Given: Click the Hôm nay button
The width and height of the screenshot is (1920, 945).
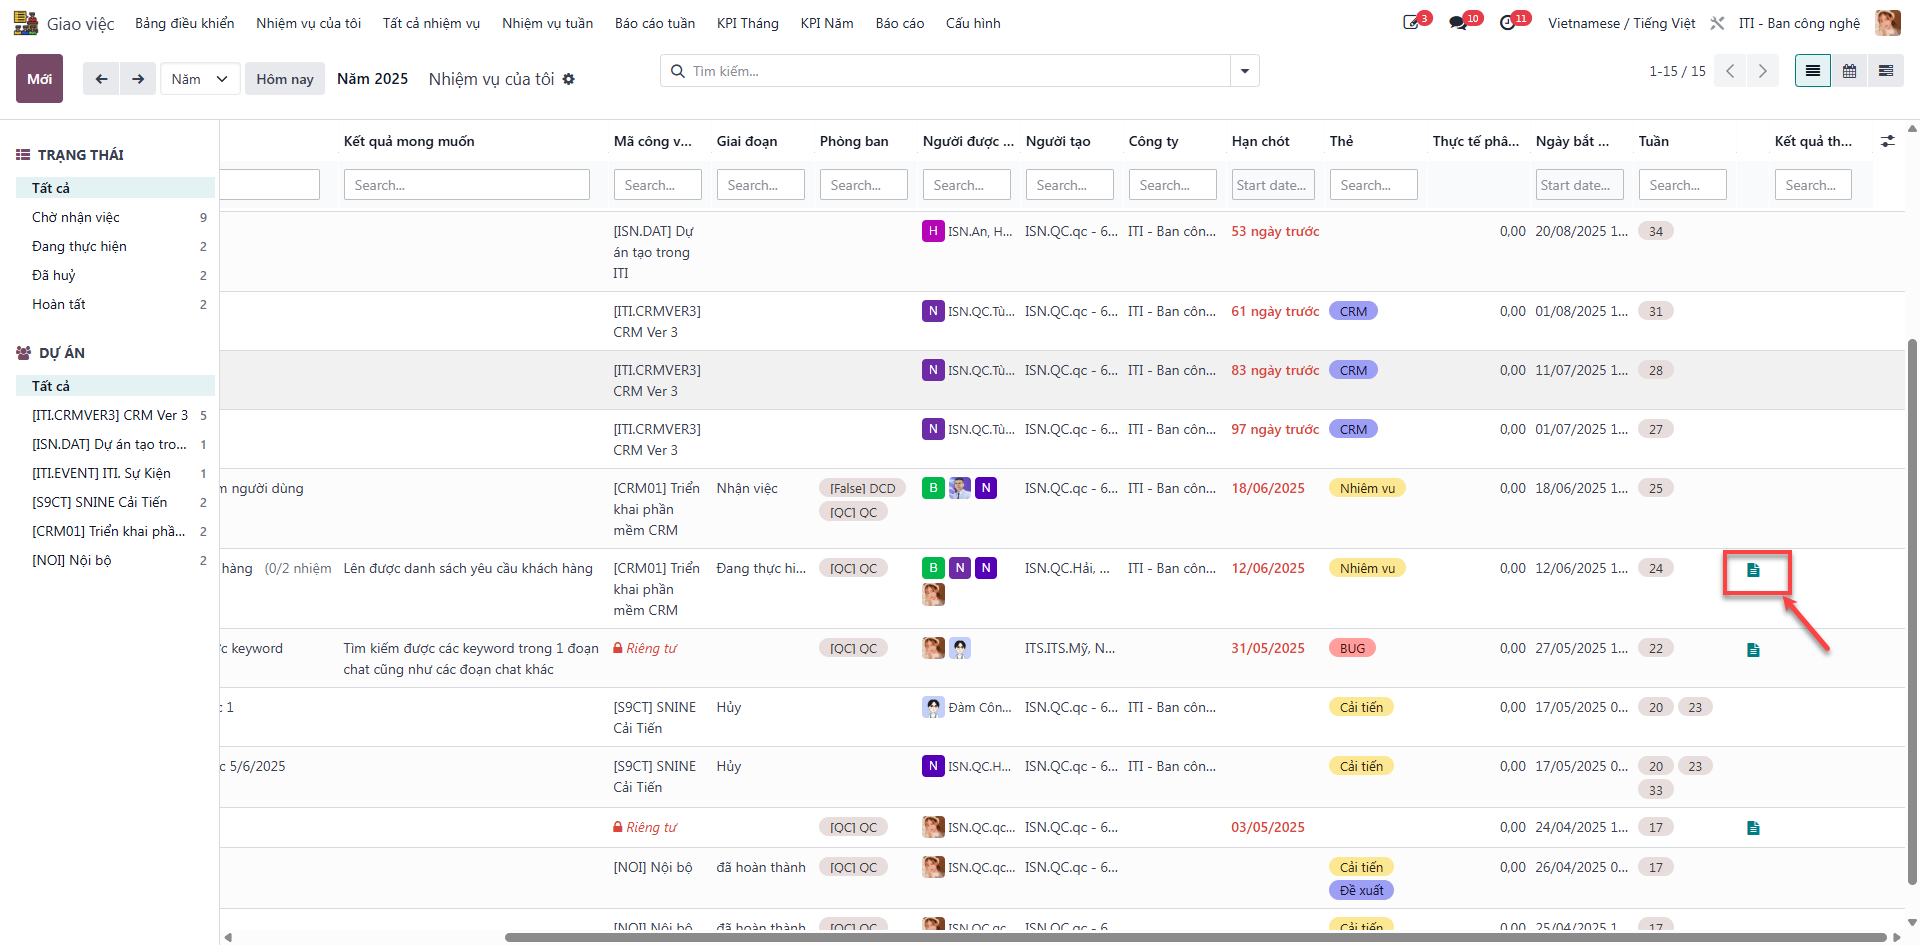Looking at the screenshot, I should point(285,79).
